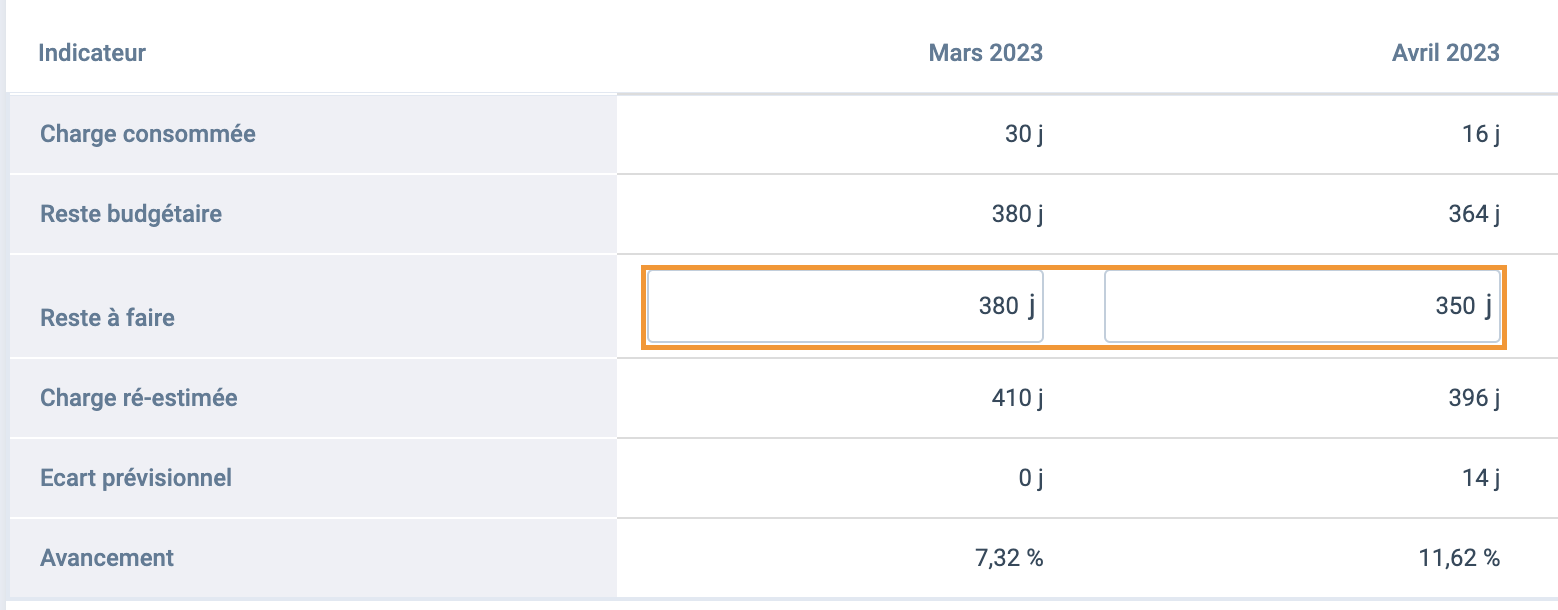
Task: Click the Mars 2023 column header
Action: coord(986,53)
